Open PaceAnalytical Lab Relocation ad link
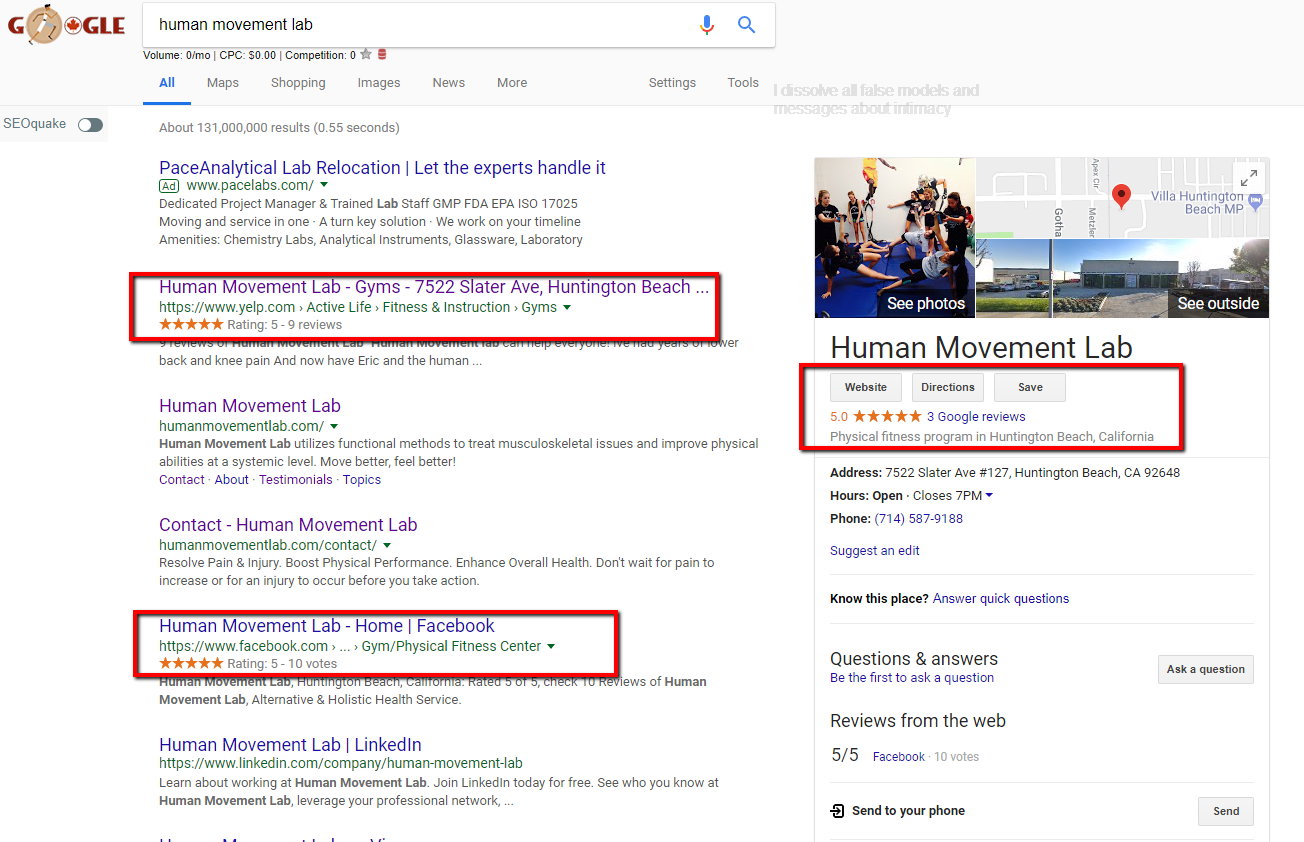This screenshot has height=842, width=1304. tap(382, 168)
